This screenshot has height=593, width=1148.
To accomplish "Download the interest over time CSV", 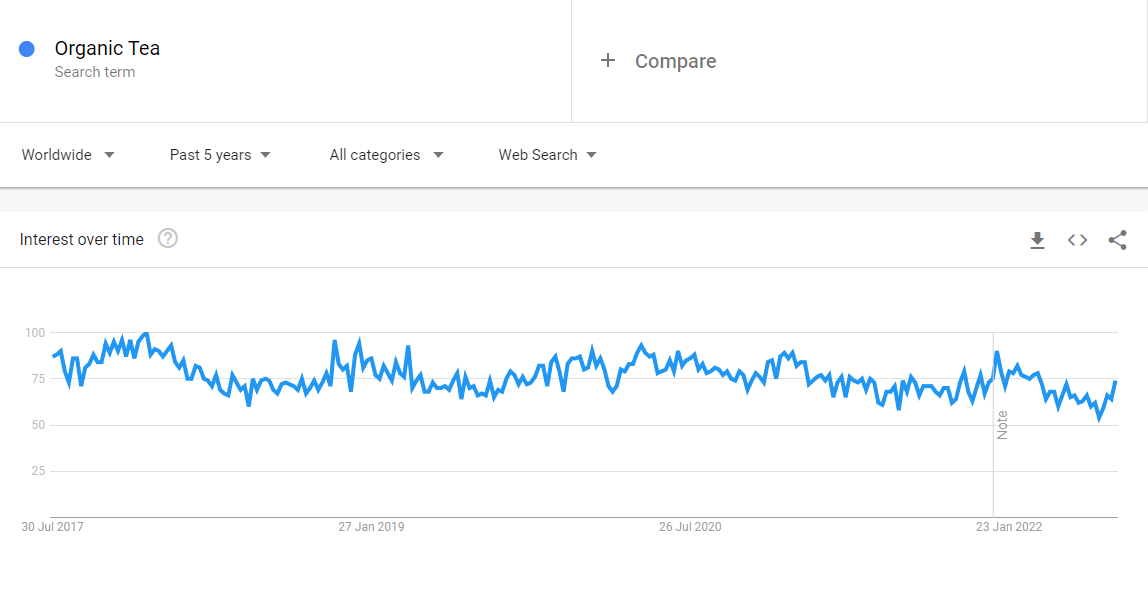I will tap(1037, 240).
